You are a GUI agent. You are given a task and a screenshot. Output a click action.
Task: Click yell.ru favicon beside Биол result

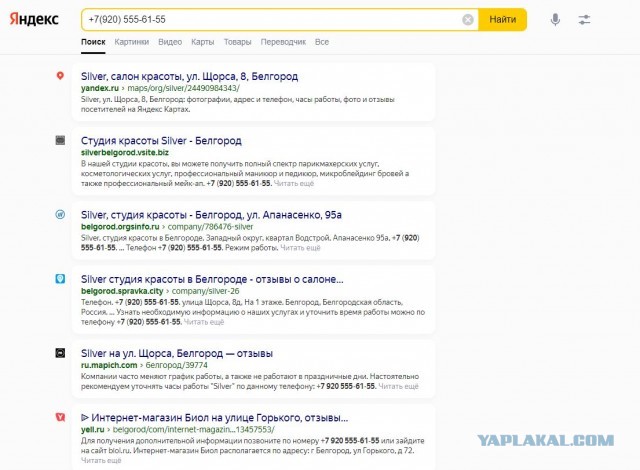(60, 417)
